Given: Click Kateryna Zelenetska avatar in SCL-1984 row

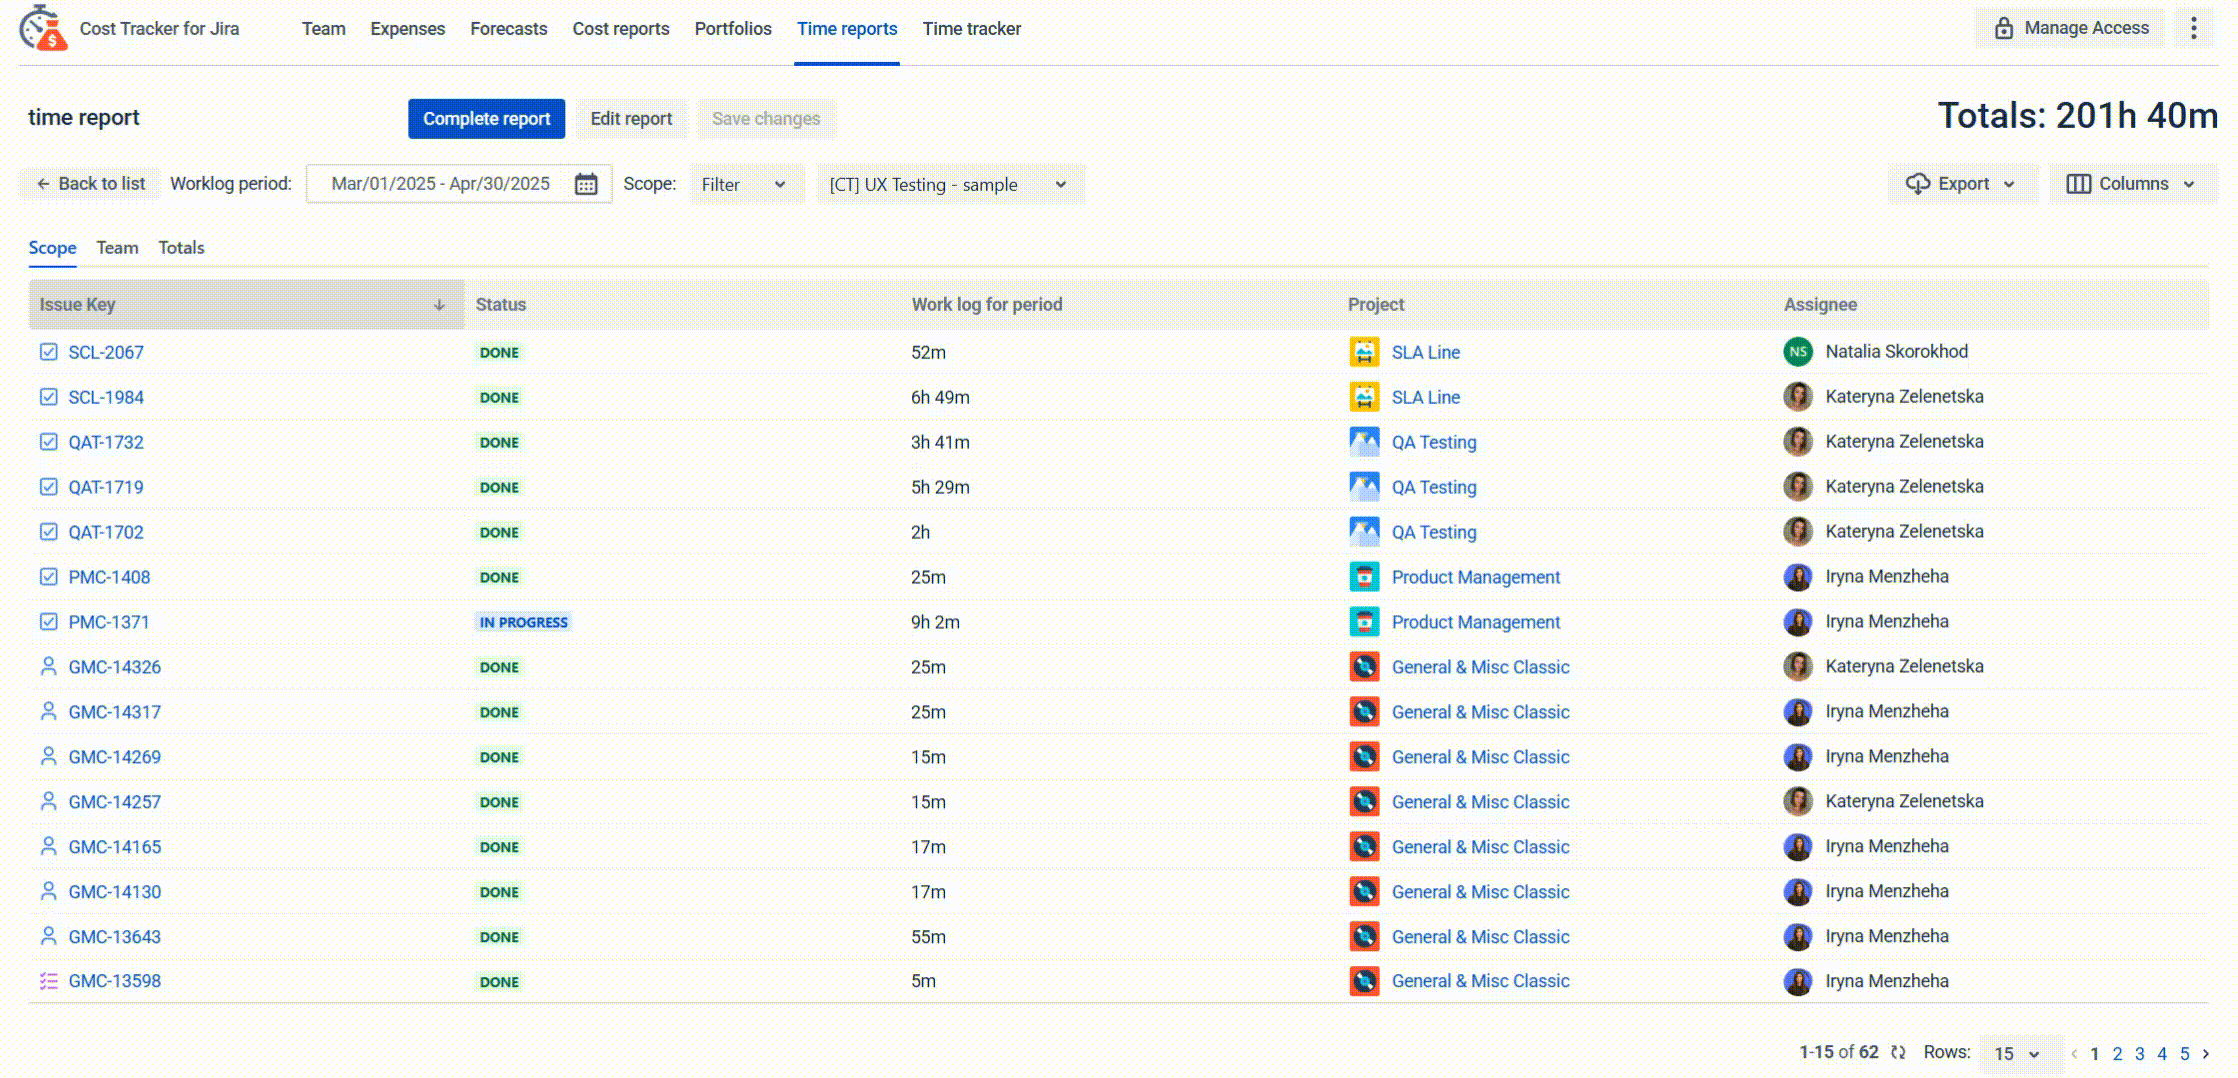Looking at the screenshot, I should pyautogui.click(x=1798, y=396).
